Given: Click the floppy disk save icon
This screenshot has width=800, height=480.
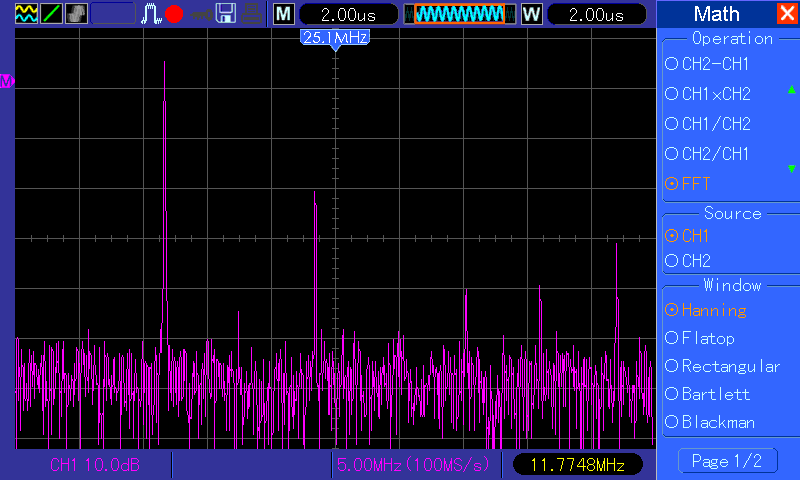Looking at the screenshot, I should (x=226, y=14).
